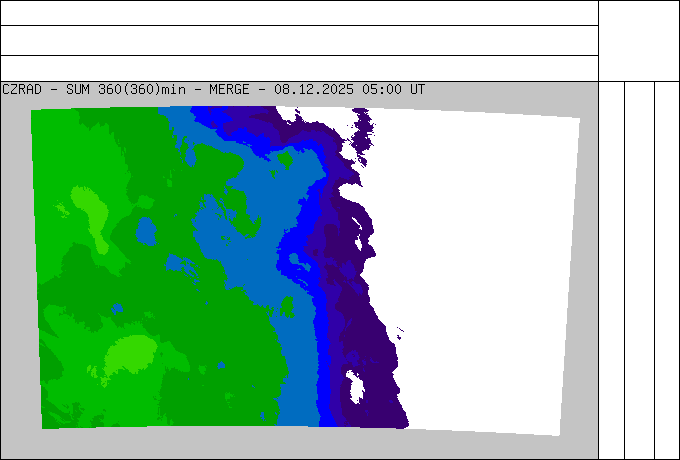Click the small blue patch inside the green area

(146, 232)
